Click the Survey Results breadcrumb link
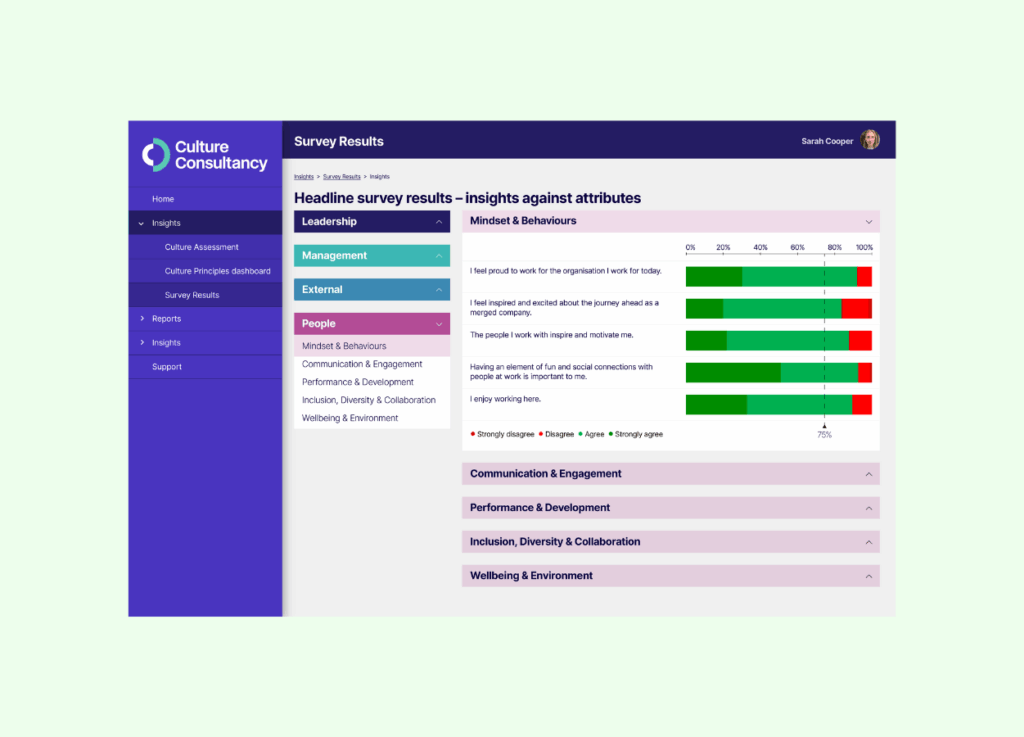The height and width of the screenshot is (737, 1024). 341,176
